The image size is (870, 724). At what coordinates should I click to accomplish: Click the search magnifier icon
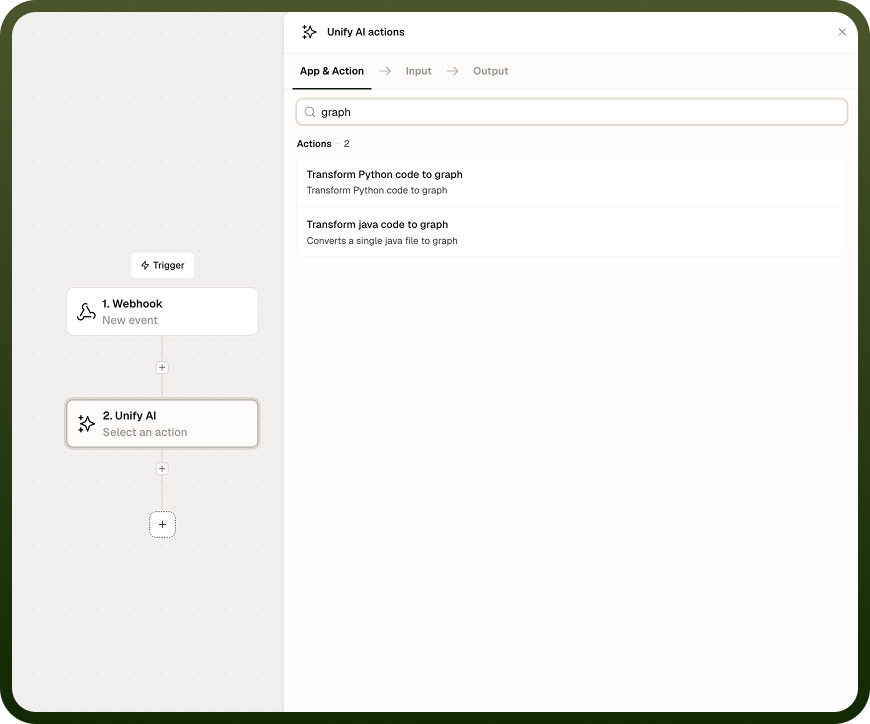pos(310,112)
